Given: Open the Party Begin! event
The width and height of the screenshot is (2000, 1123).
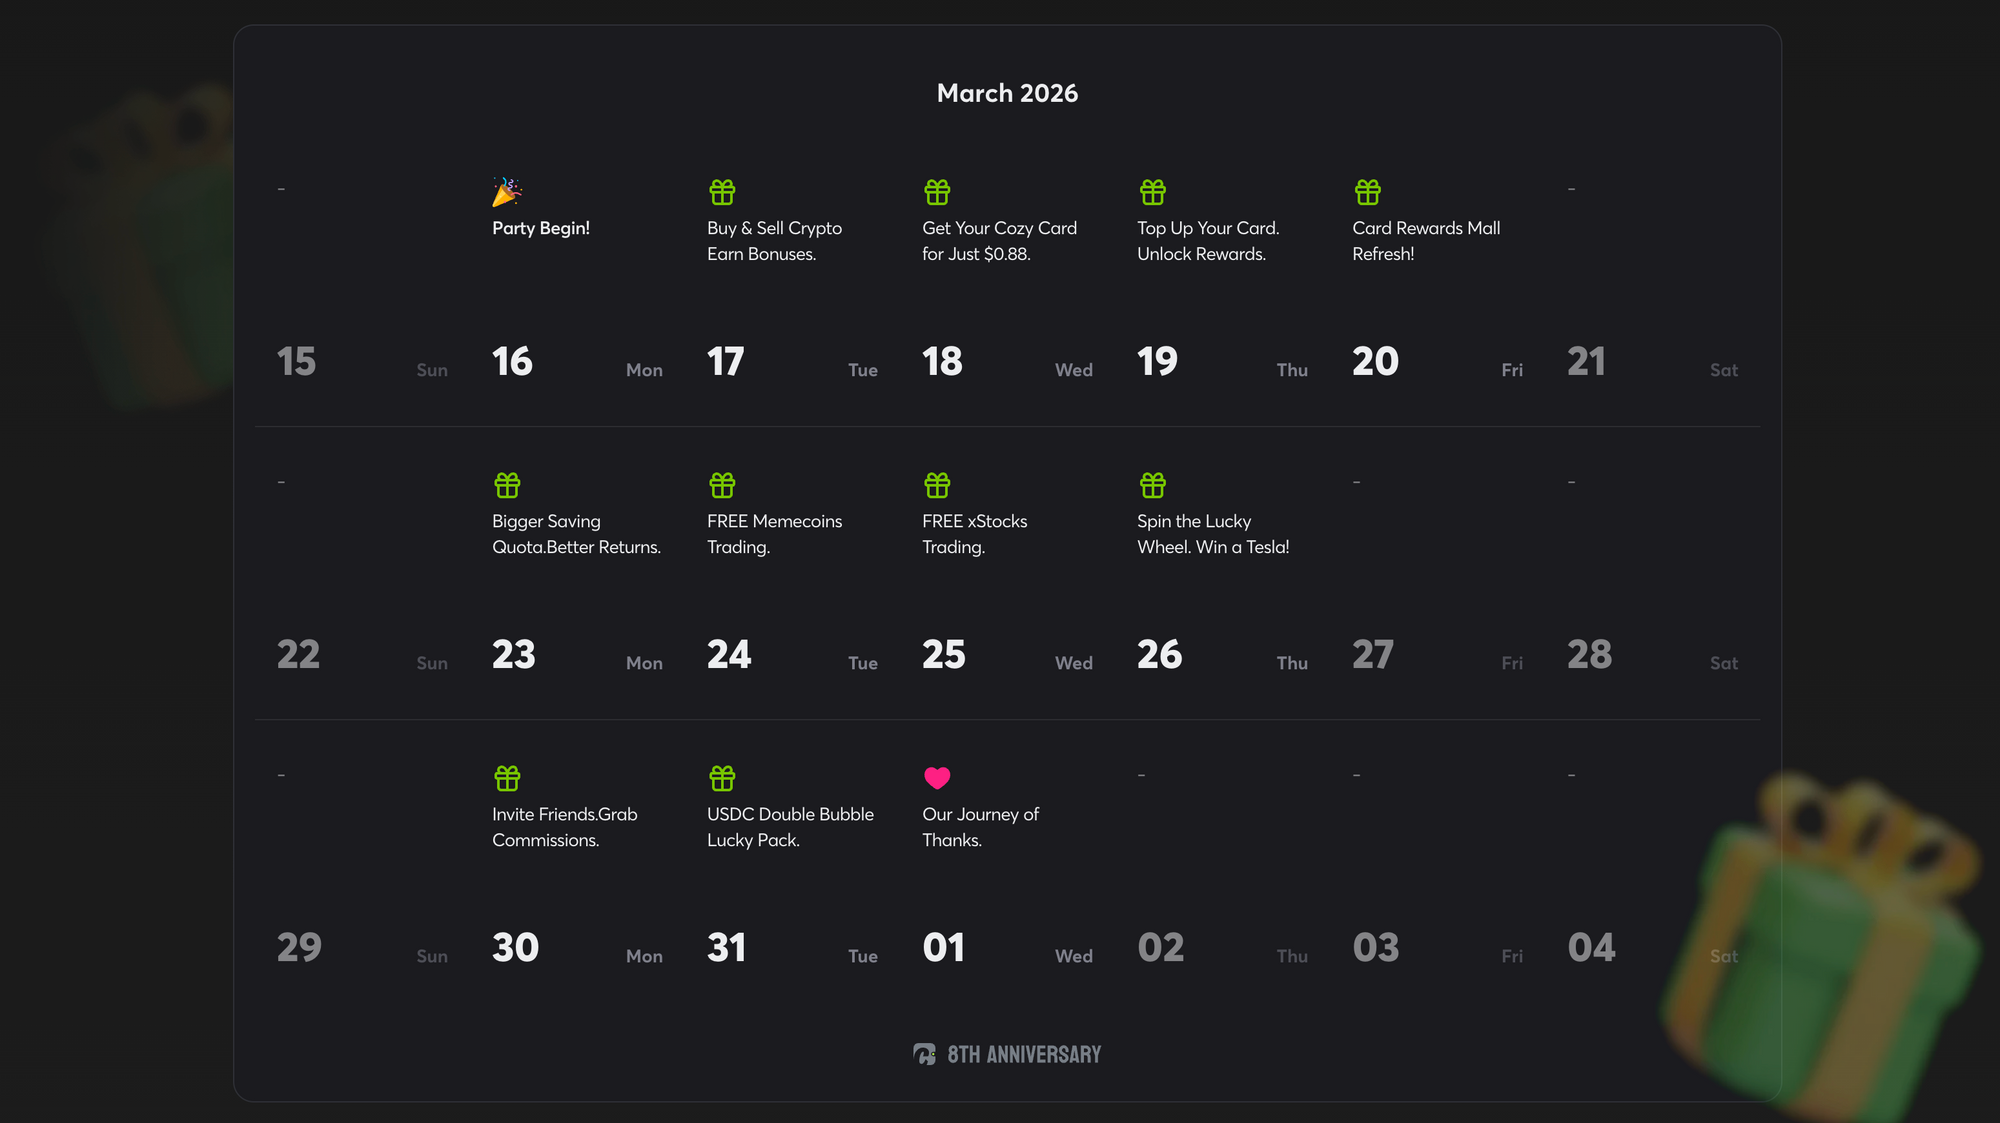Looking at the screenshot, I should pyautogui.click(x=541, y=228).
